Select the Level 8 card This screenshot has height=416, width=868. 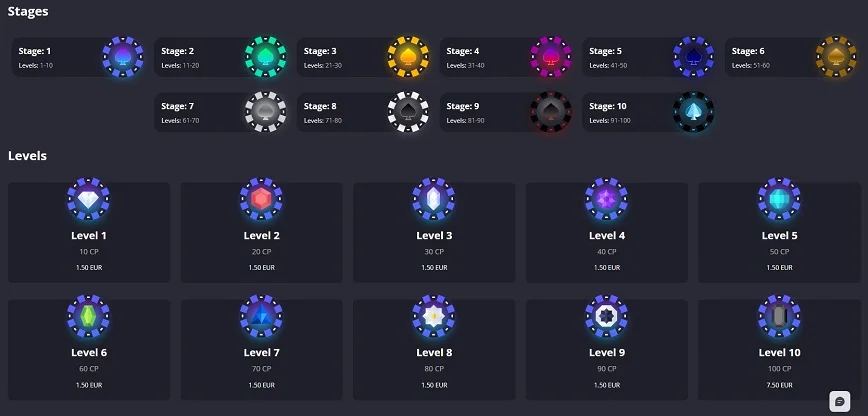(x=434, y=350)
